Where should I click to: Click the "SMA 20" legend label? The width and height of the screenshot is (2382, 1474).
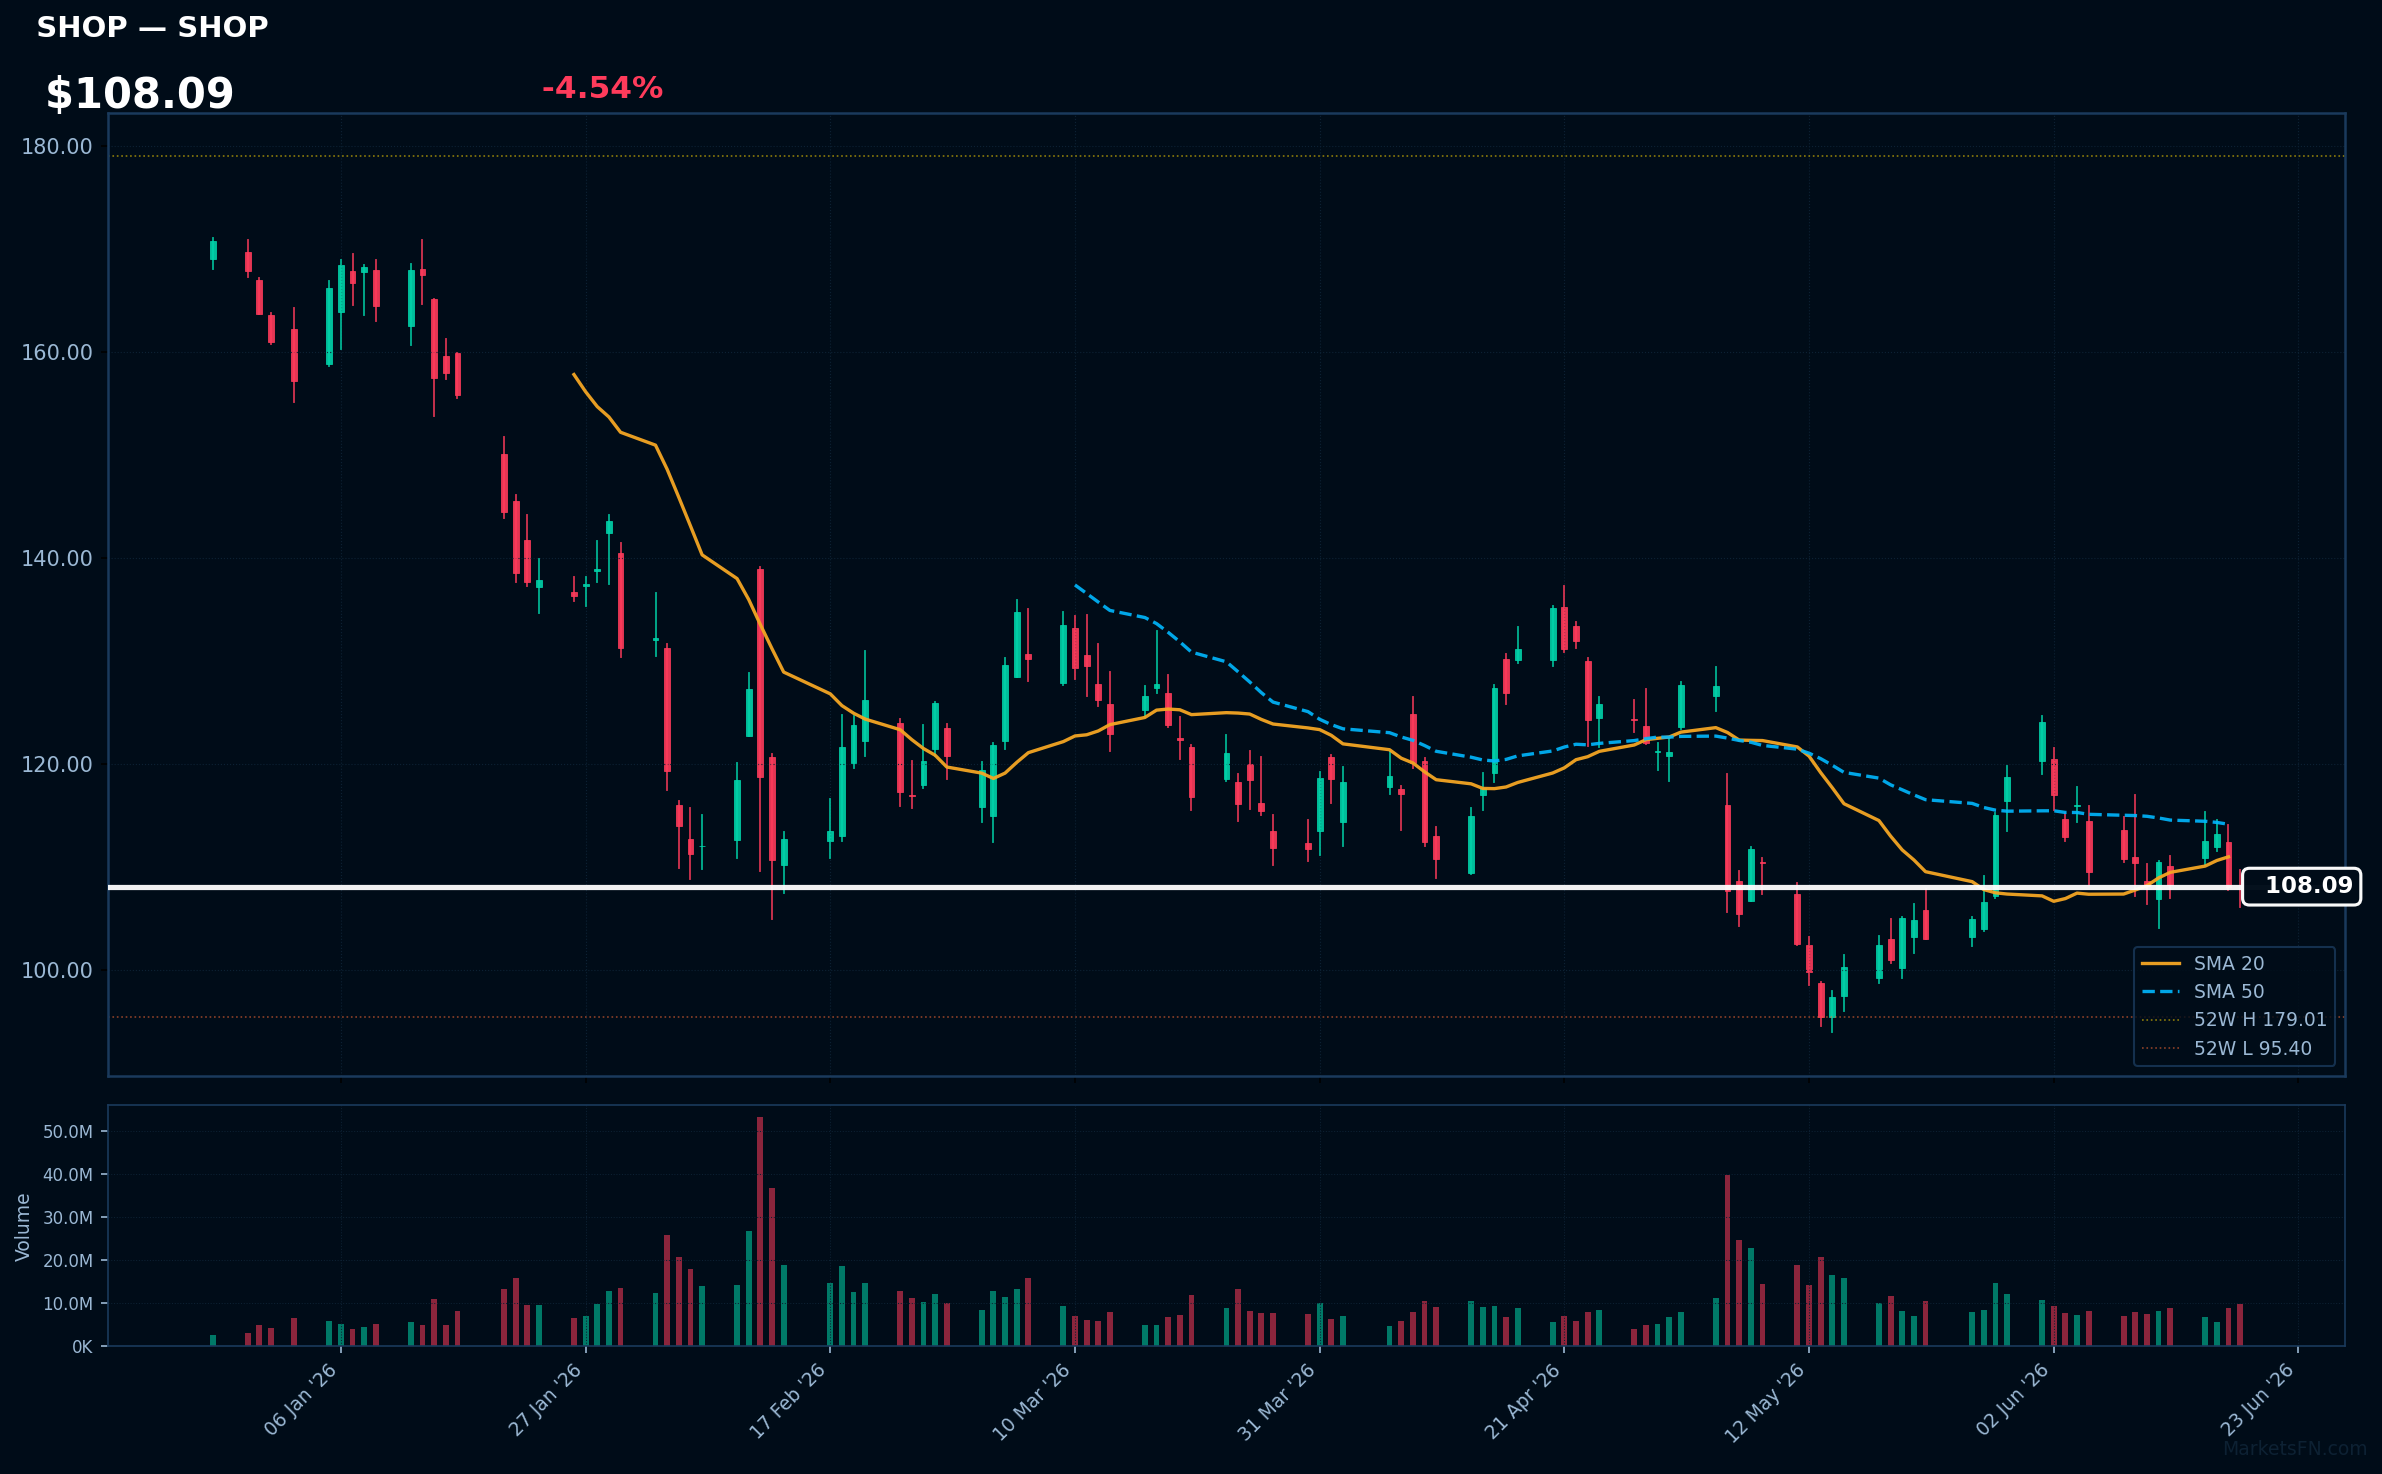(x=2229, y=964)
